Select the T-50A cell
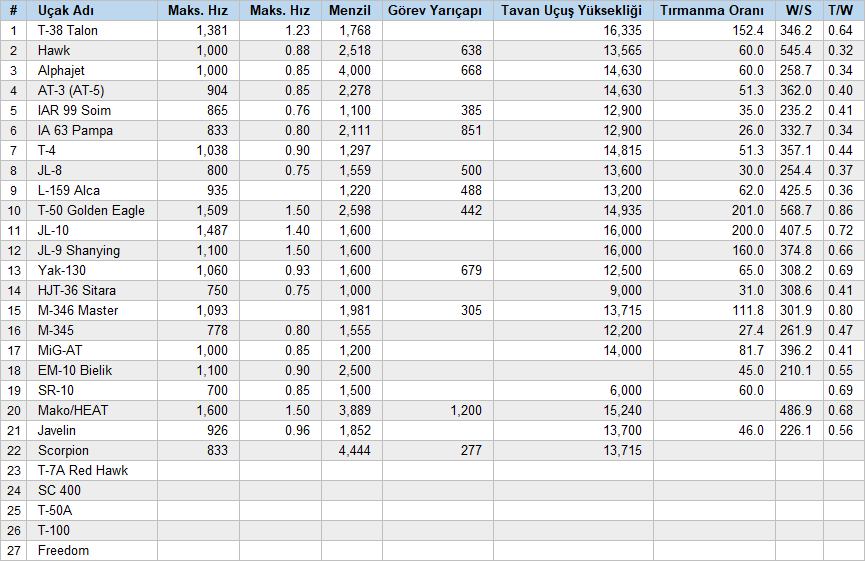 pos(92,510)
